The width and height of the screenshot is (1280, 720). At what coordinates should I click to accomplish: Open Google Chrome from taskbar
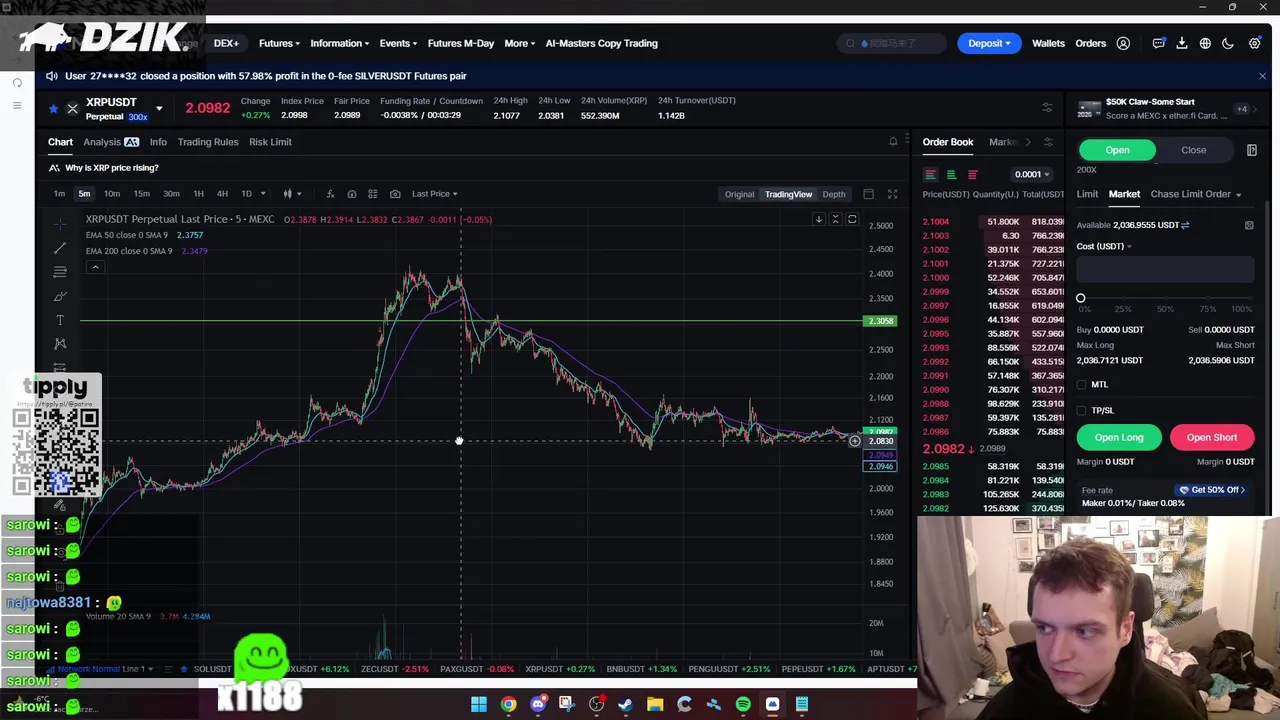click(x=508, y=704)
